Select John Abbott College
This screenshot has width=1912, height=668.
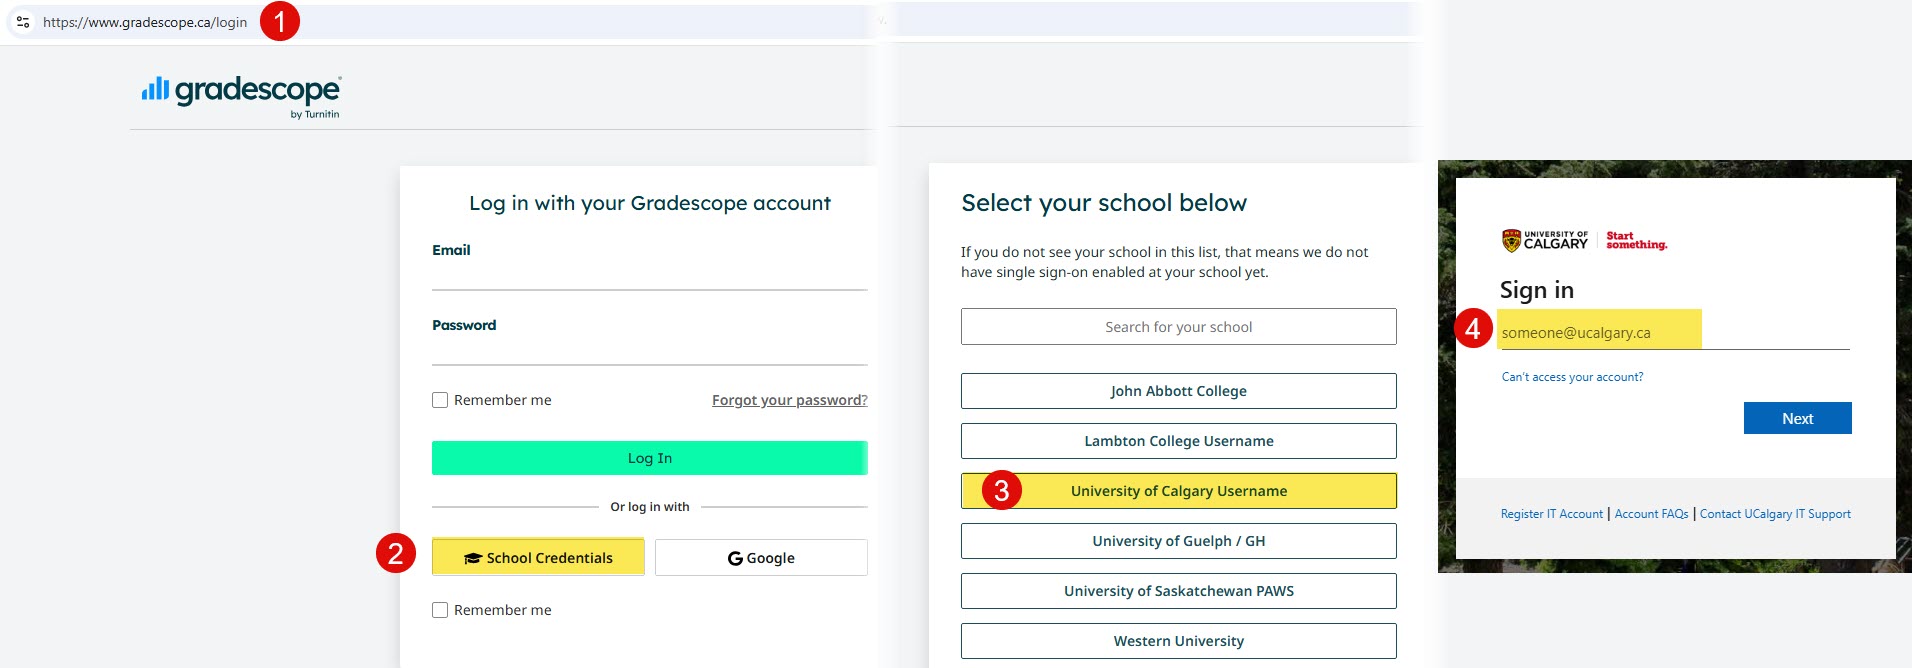click(x=1178, y=391)
